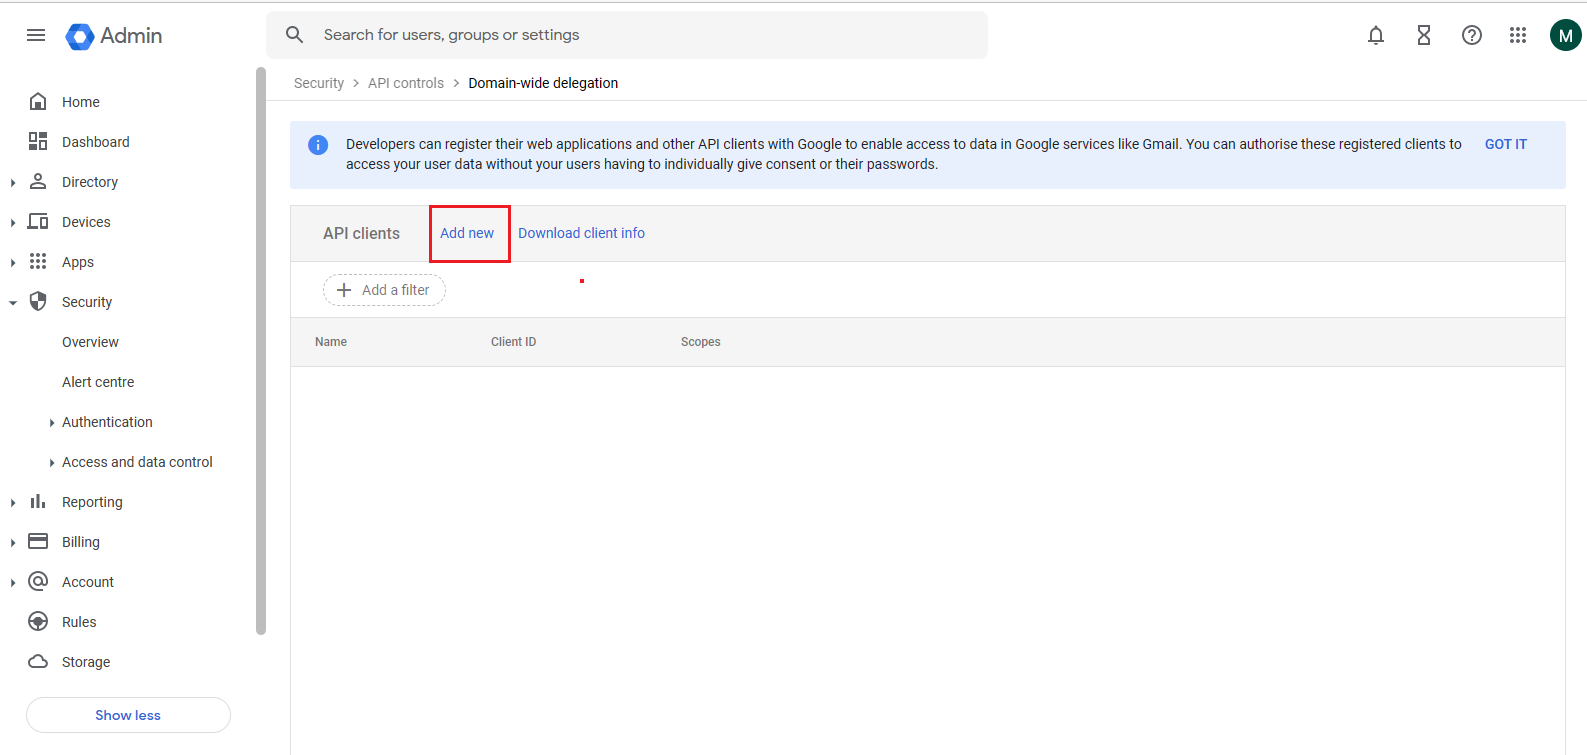Click the Storage cloud icon
The image size is (1587, 755).
pos(38,662)
